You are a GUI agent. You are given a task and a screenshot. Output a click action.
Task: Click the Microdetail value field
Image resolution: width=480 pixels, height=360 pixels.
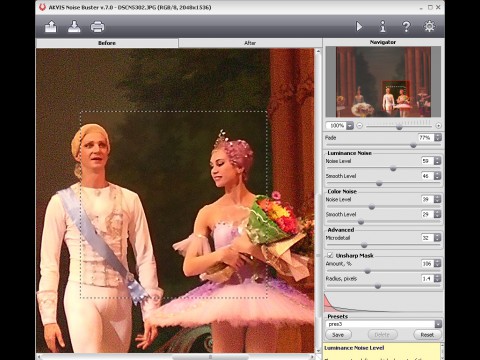click(x=427, y=237)
